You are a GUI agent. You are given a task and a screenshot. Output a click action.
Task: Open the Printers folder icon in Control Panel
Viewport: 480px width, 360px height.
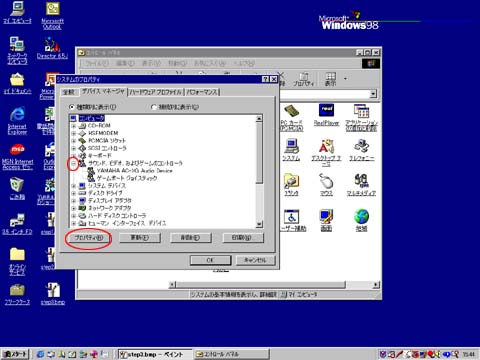coord(291,182)
